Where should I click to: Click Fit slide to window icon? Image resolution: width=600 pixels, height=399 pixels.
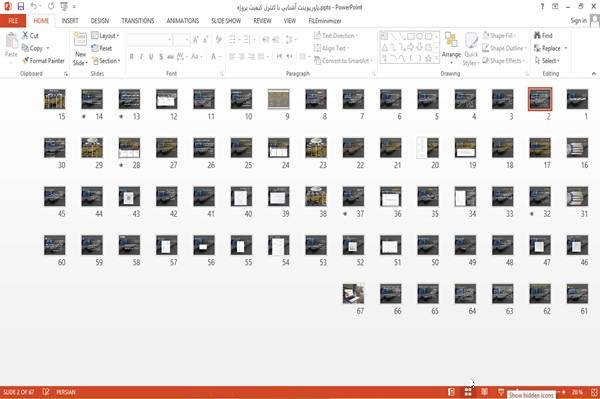tap(594, 392)
